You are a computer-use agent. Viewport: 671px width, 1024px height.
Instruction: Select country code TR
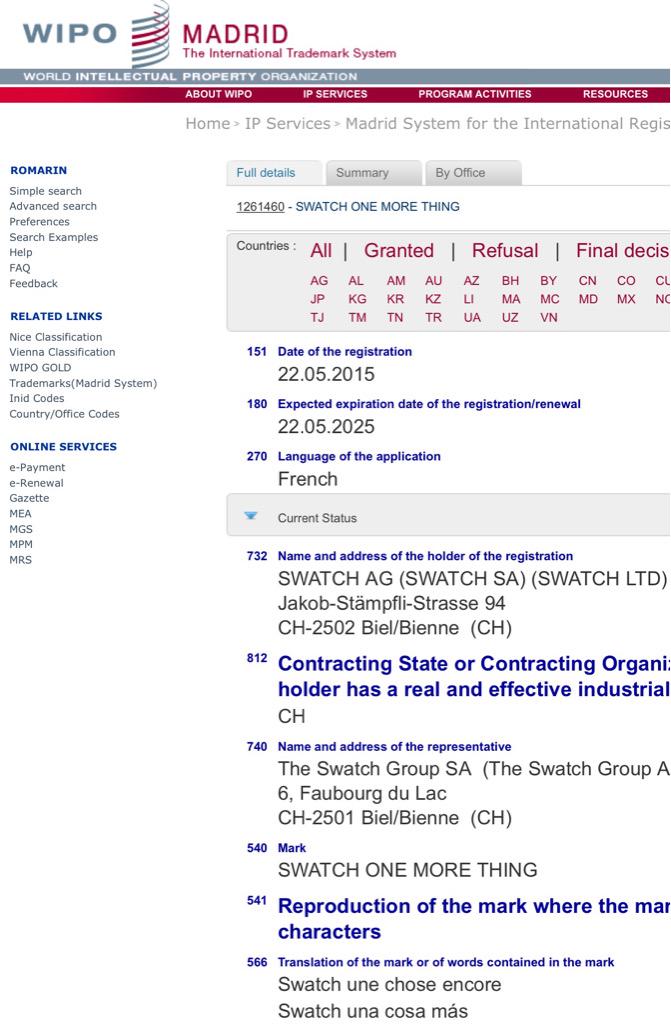pyautogui.click(x=433, y=317)
